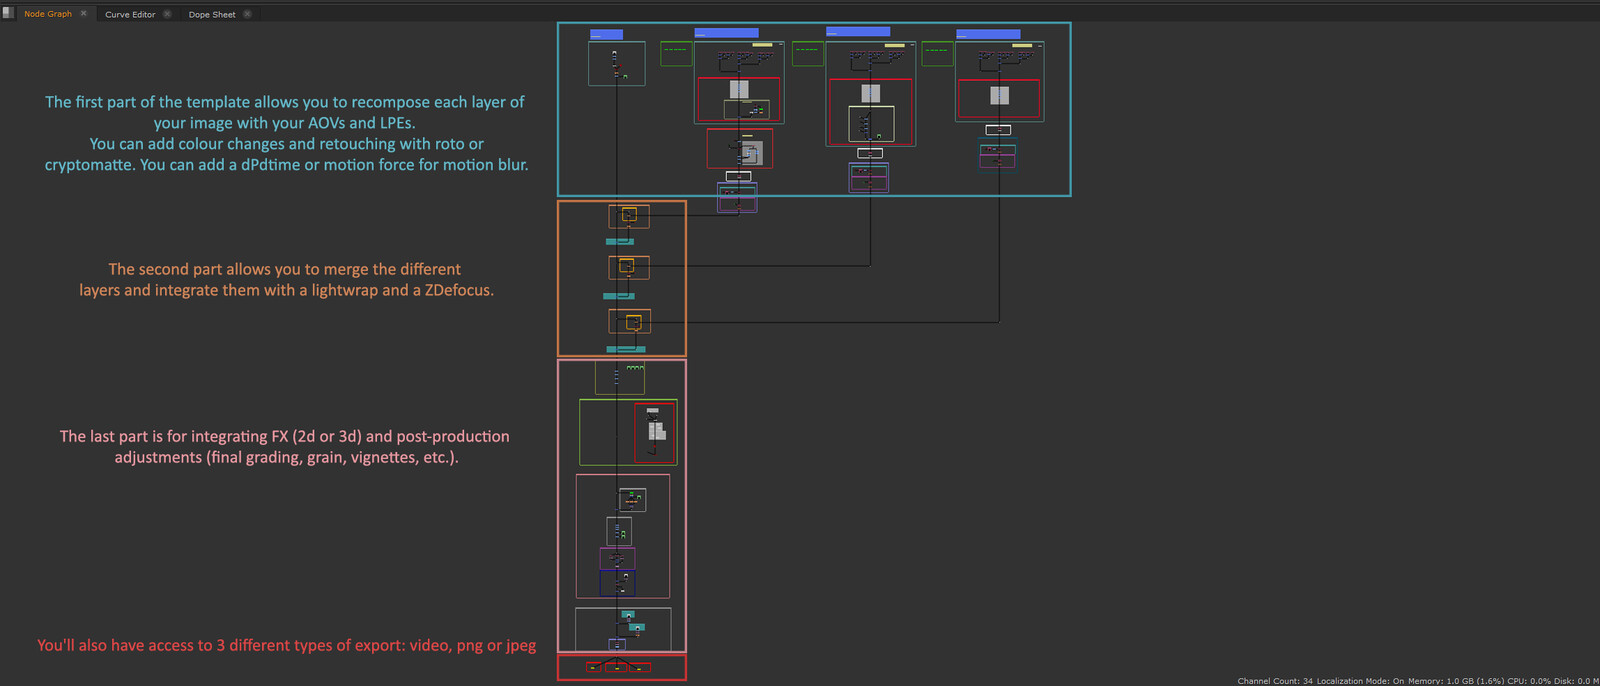This screenshot has width=1600, height=686.
Task: Select the gray FX node in red backdrop
Action: 657,431
